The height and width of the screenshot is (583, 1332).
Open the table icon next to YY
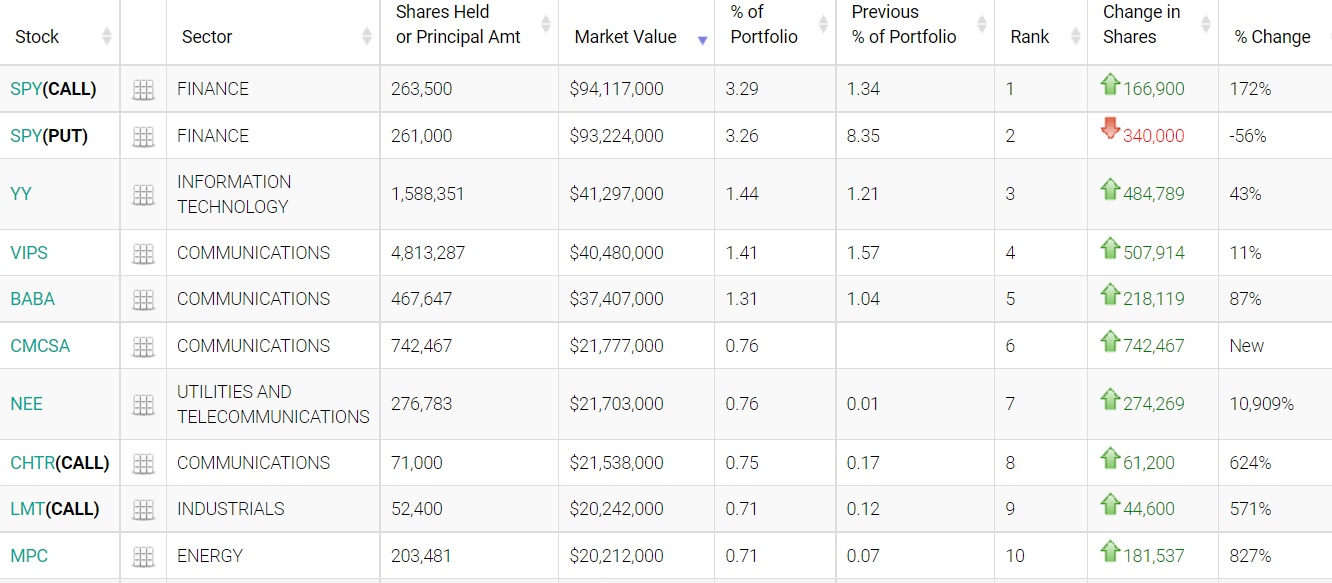(143, 195)
